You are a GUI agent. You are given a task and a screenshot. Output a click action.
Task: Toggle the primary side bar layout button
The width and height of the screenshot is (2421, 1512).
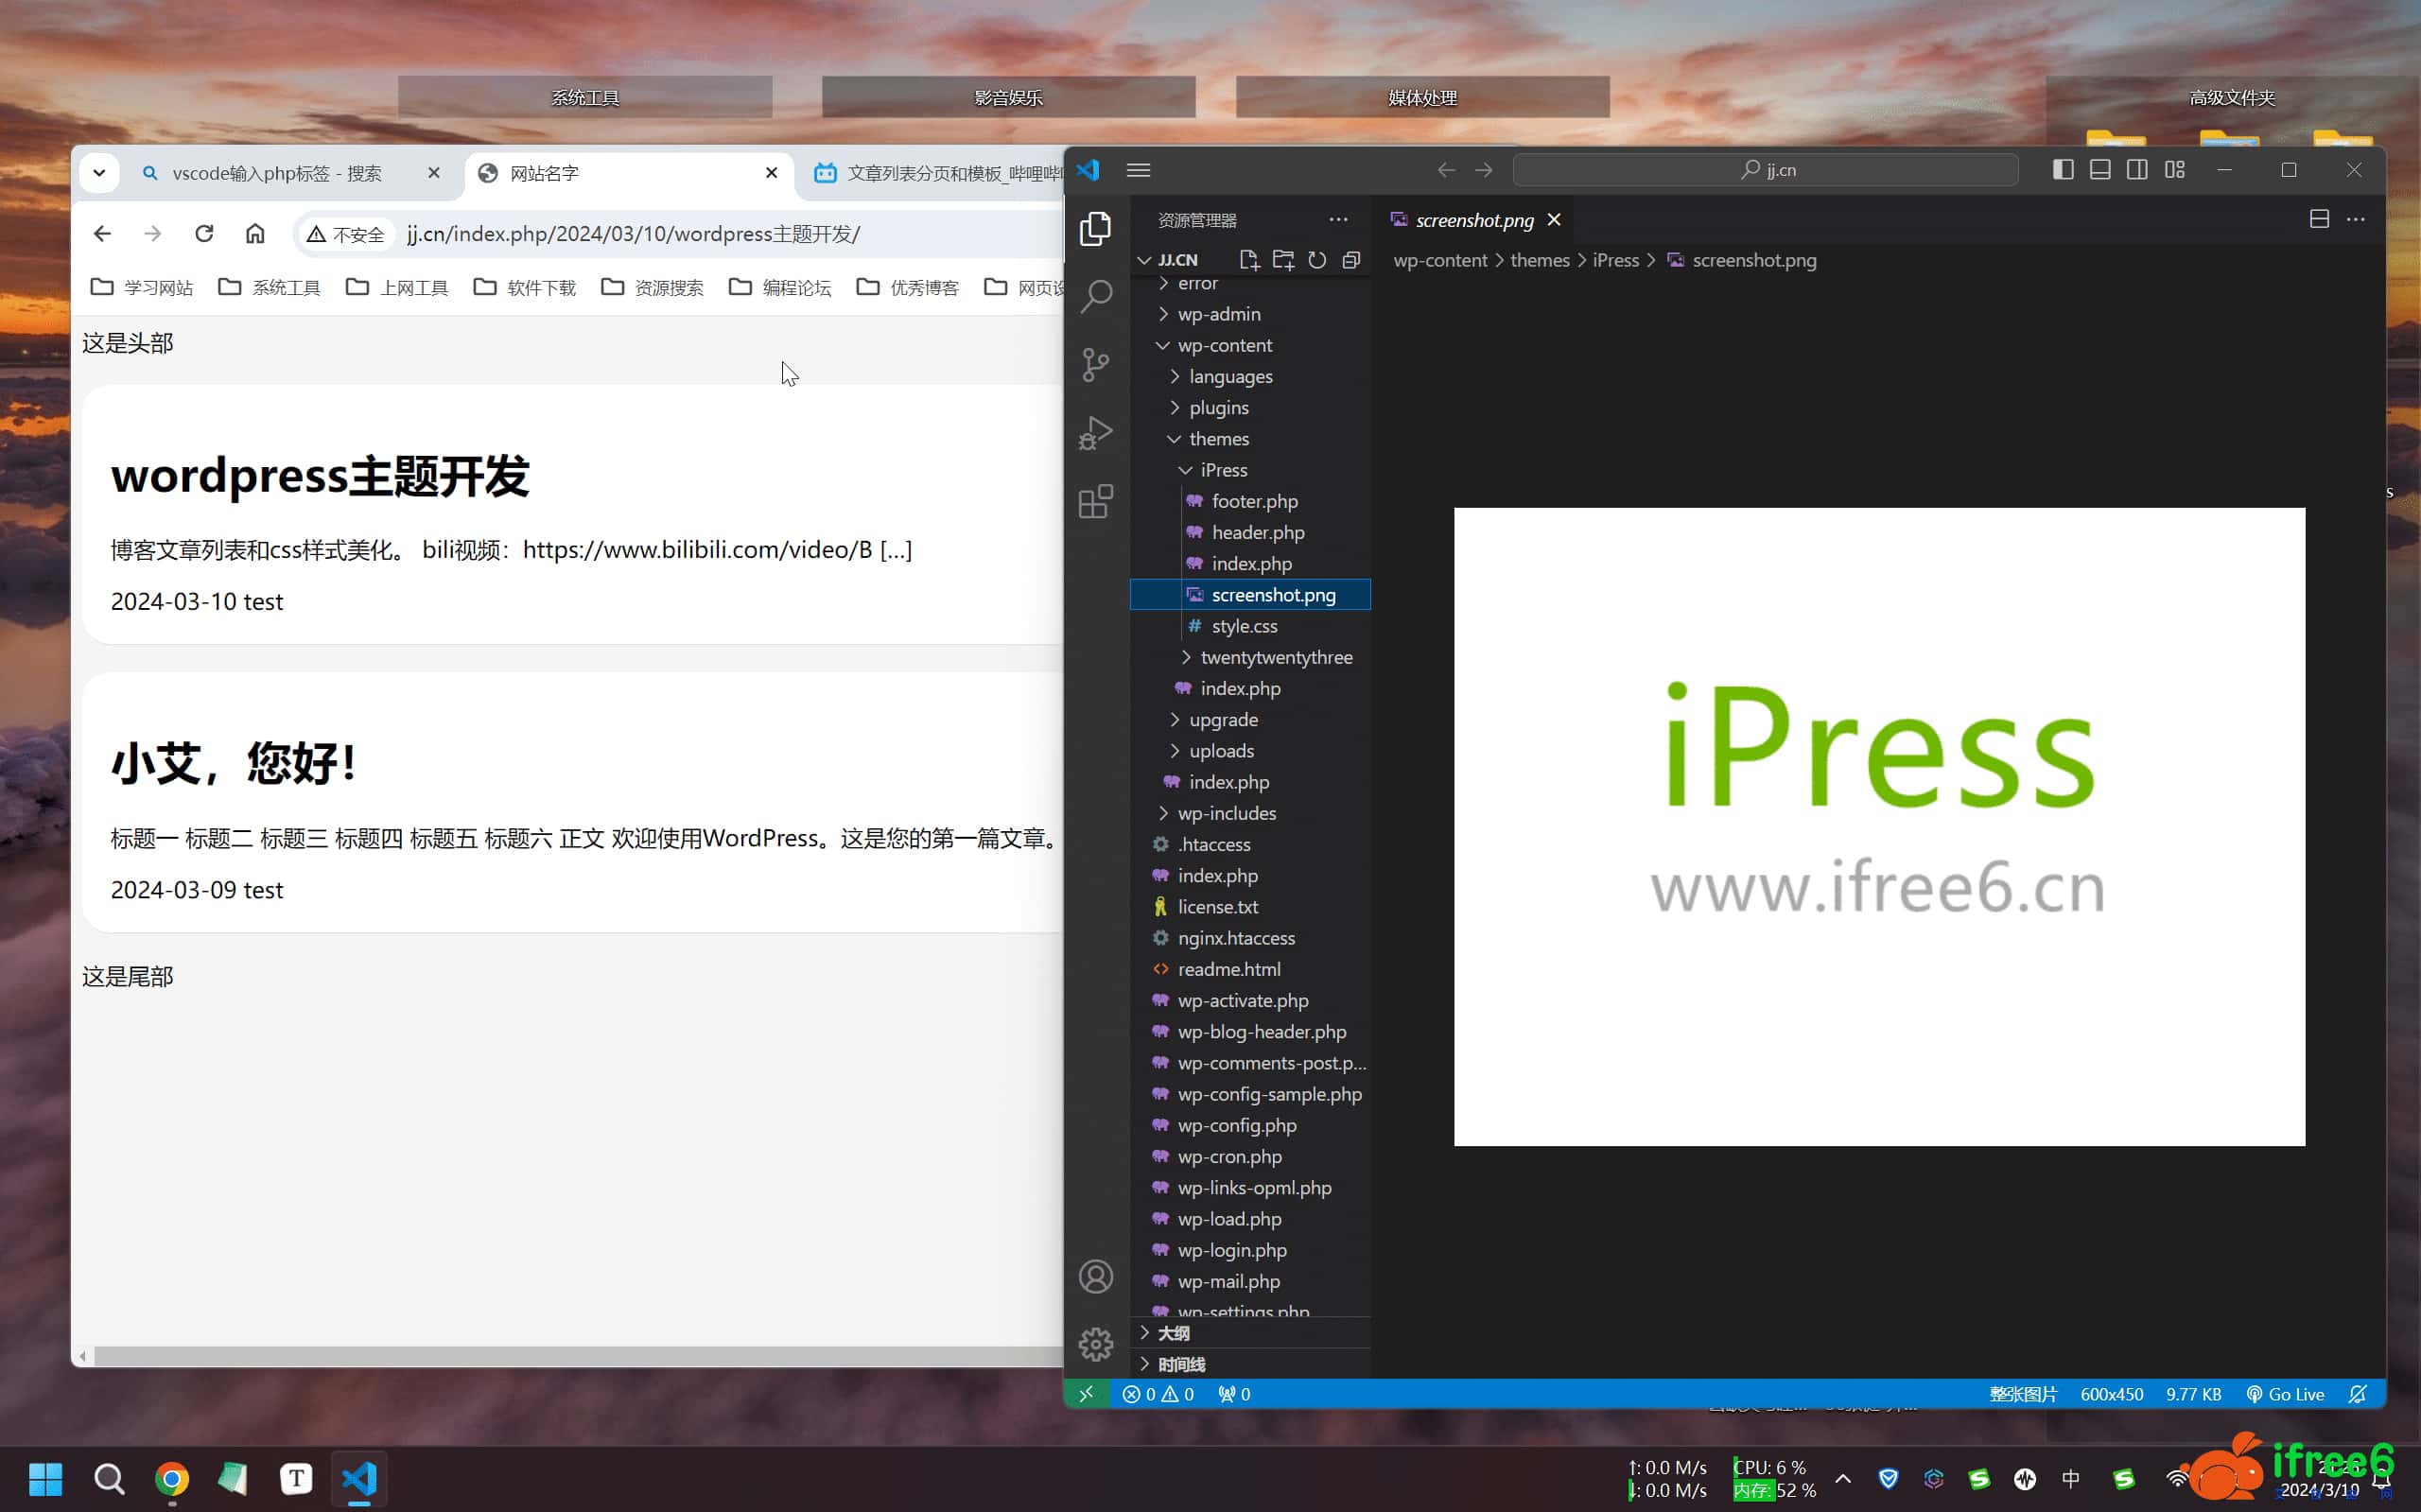2062,170
